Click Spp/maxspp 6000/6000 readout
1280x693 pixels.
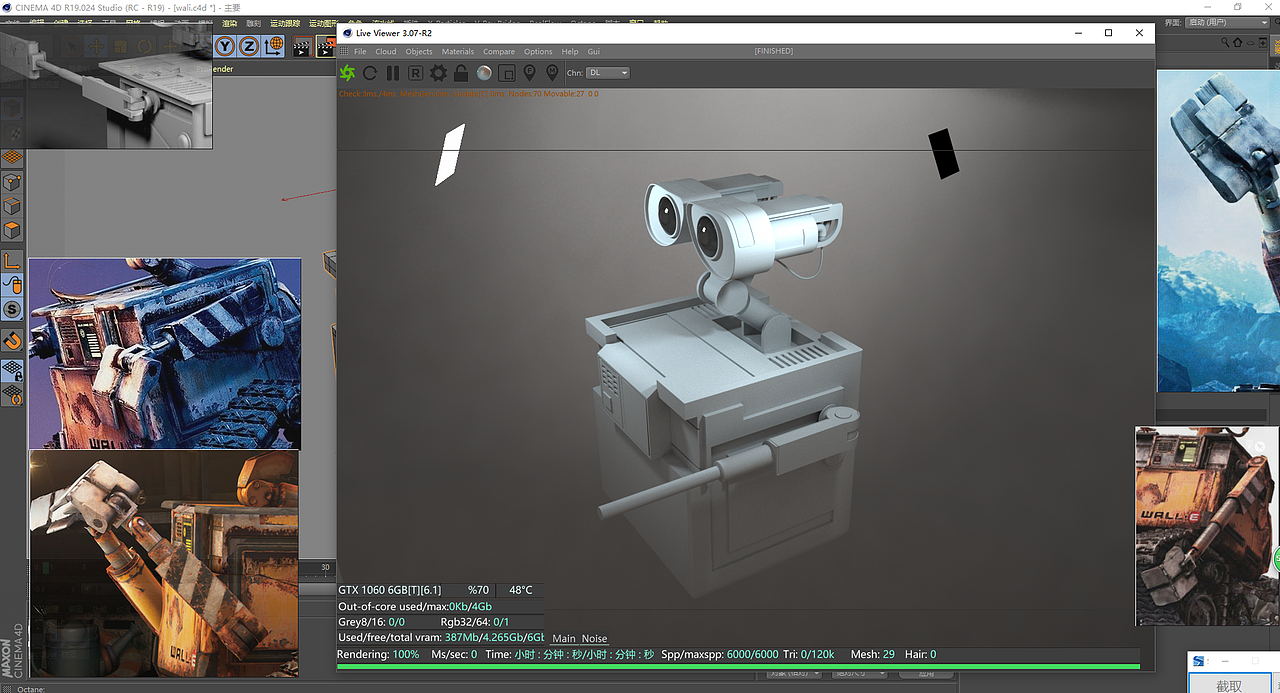720,654
